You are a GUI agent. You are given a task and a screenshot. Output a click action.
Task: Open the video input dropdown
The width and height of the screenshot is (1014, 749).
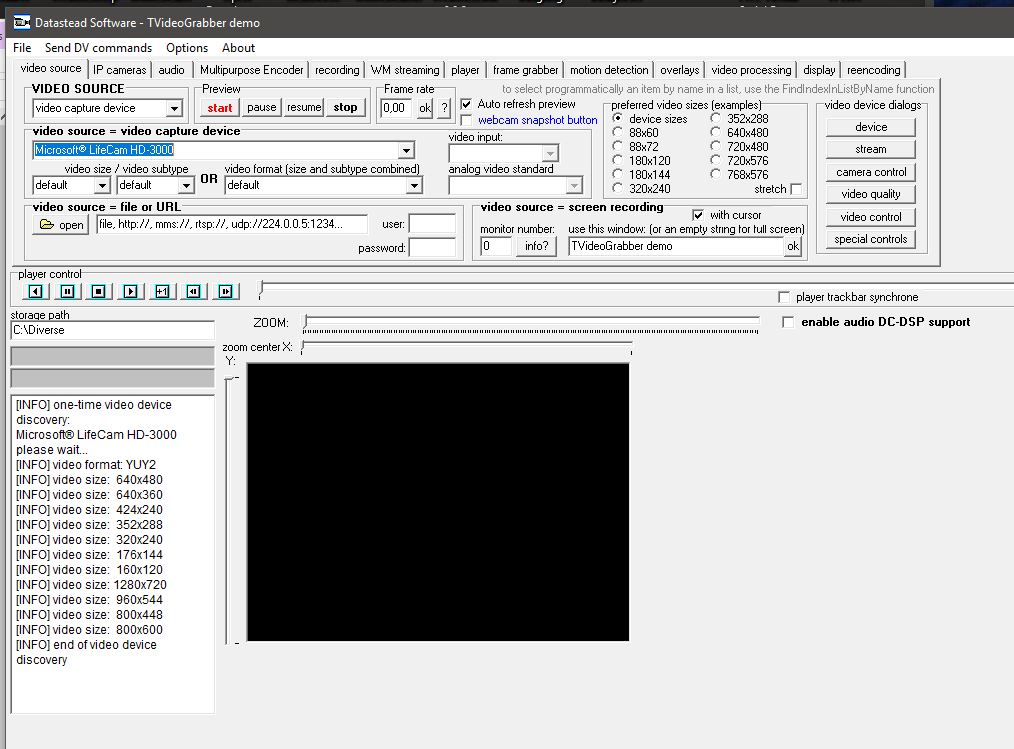click(550, 153)
